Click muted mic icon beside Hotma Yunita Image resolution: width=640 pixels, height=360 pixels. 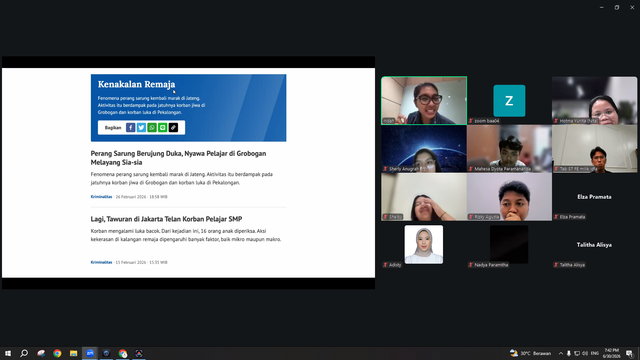[556, 121]
